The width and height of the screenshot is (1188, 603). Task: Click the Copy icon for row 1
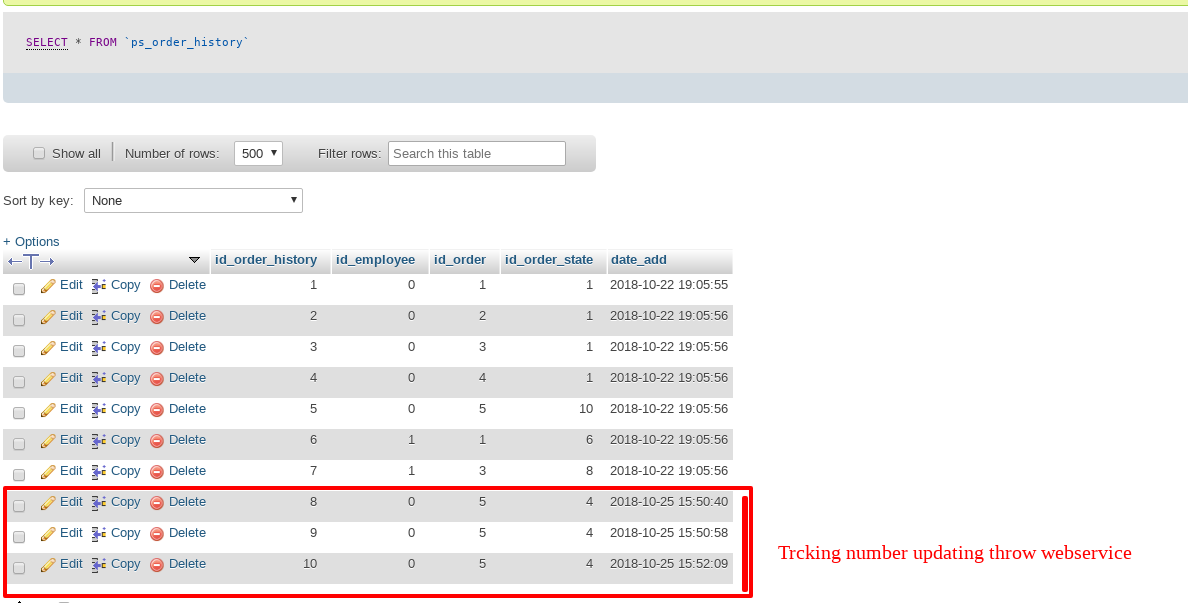(x=99, y=286)
